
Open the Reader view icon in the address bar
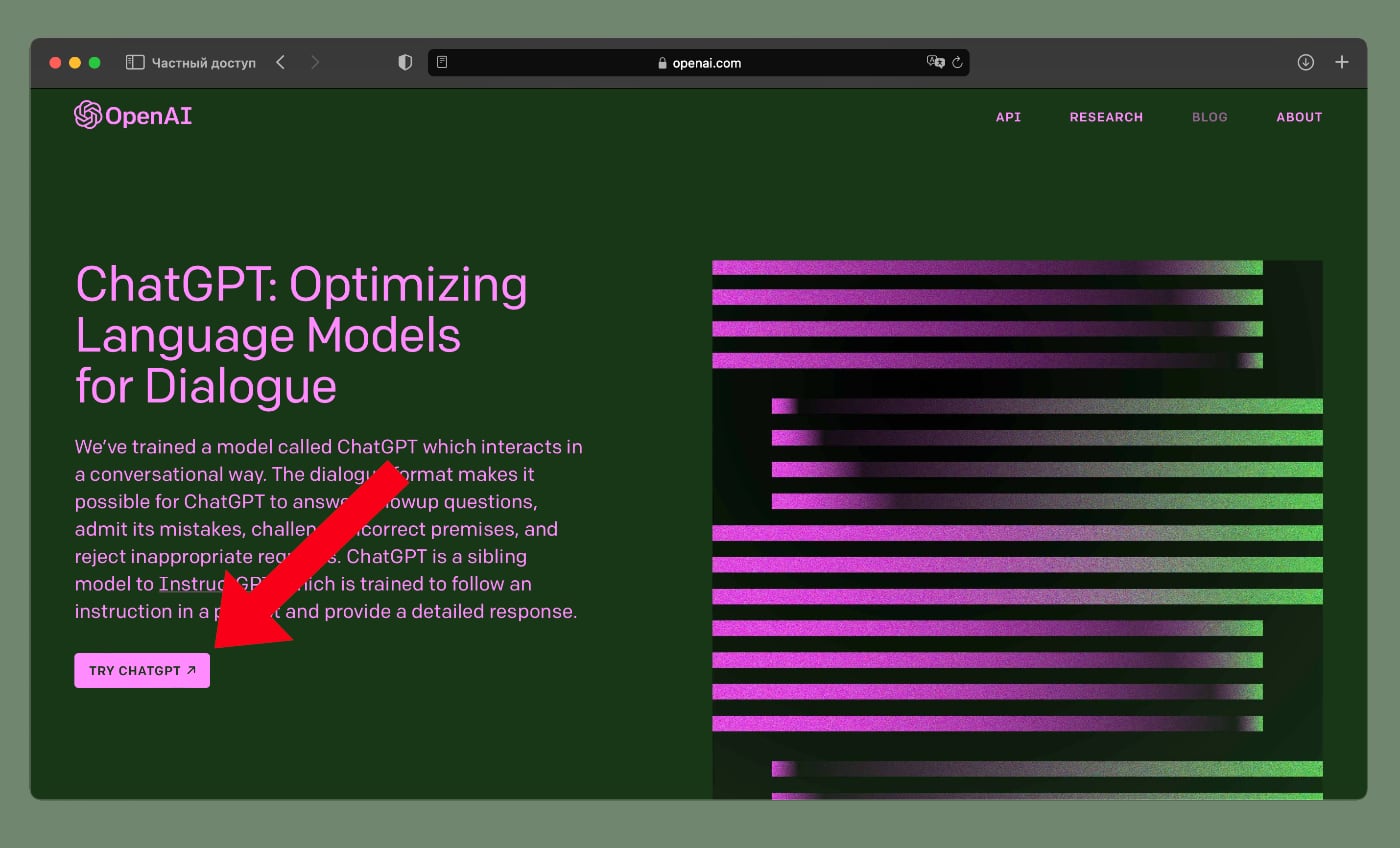(x=442, y=63)
